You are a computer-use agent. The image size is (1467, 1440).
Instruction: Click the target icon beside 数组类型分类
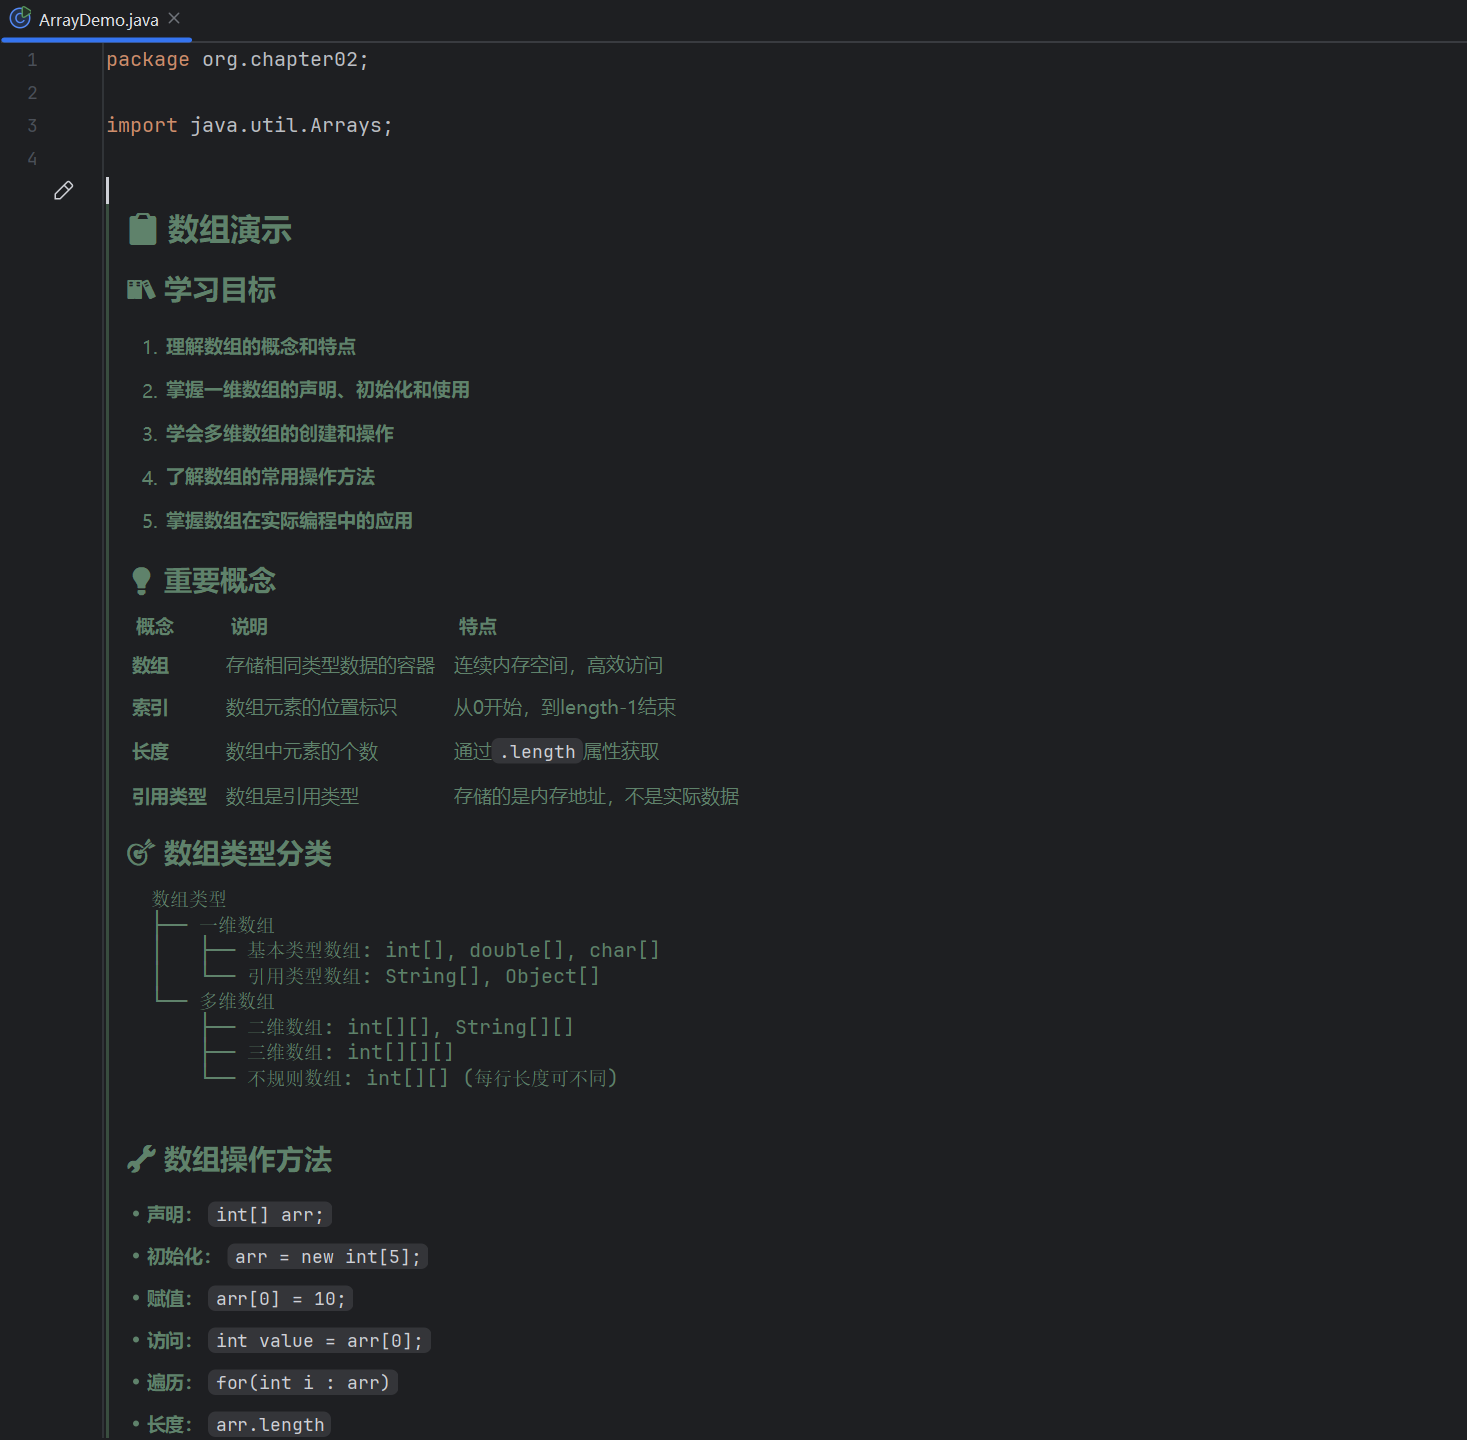[141, 853]
